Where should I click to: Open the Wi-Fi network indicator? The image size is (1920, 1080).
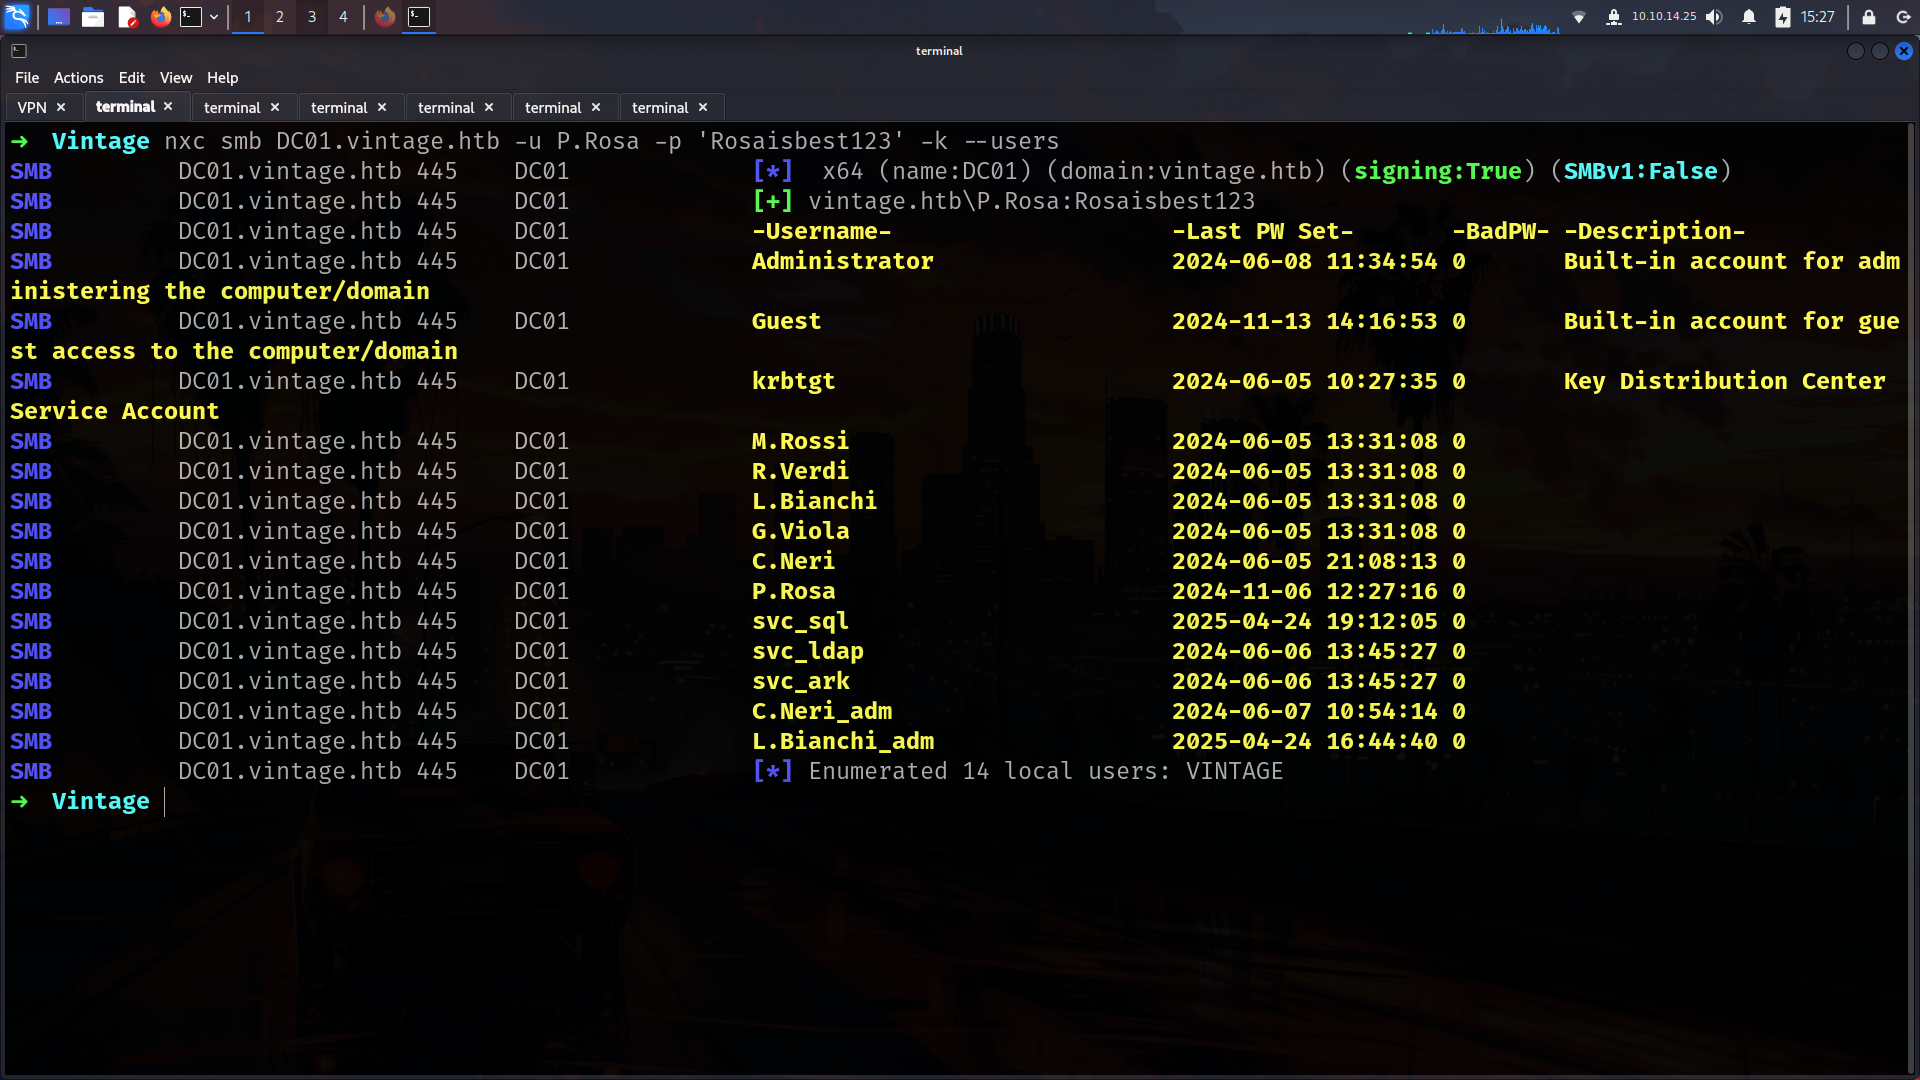pyautogui.click(x=1579, y=17)
